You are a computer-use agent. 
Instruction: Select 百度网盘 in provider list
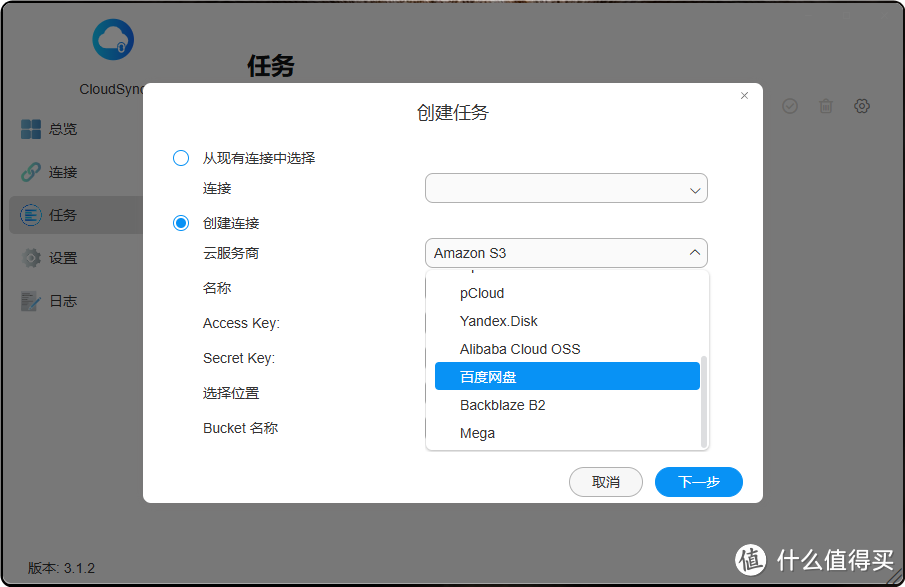pyautogui.click(x=567, y=376)
